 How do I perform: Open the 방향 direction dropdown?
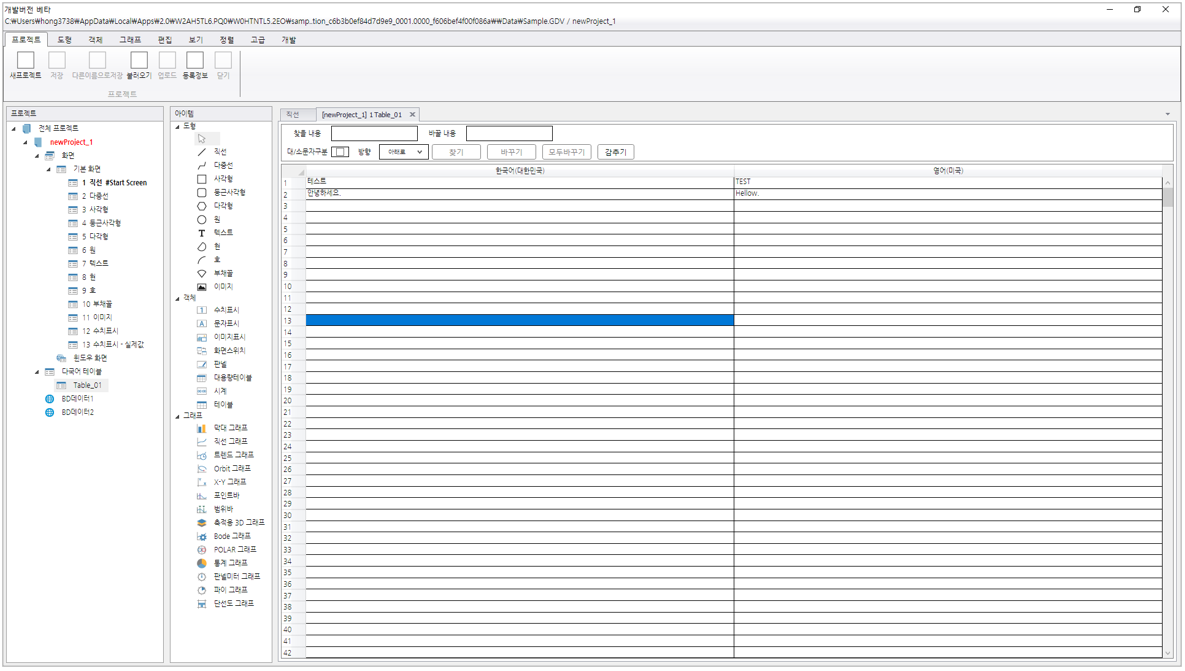tap(404, 152)
